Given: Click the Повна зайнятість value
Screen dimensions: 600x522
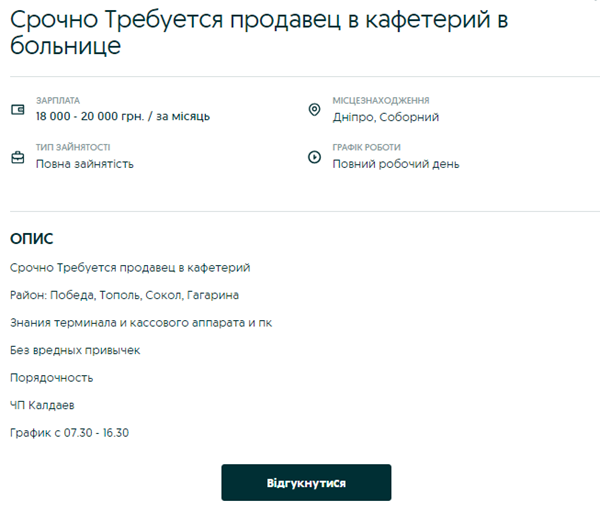Looking at the screenshot, I should point(84,164).
